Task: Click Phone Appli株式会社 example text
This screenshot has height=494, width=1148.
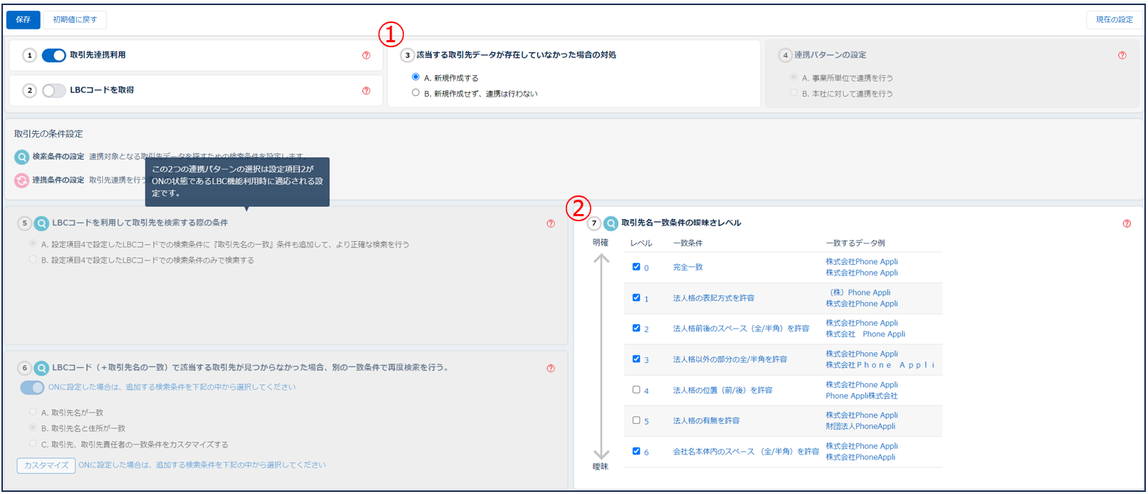Action: (861, 395)
